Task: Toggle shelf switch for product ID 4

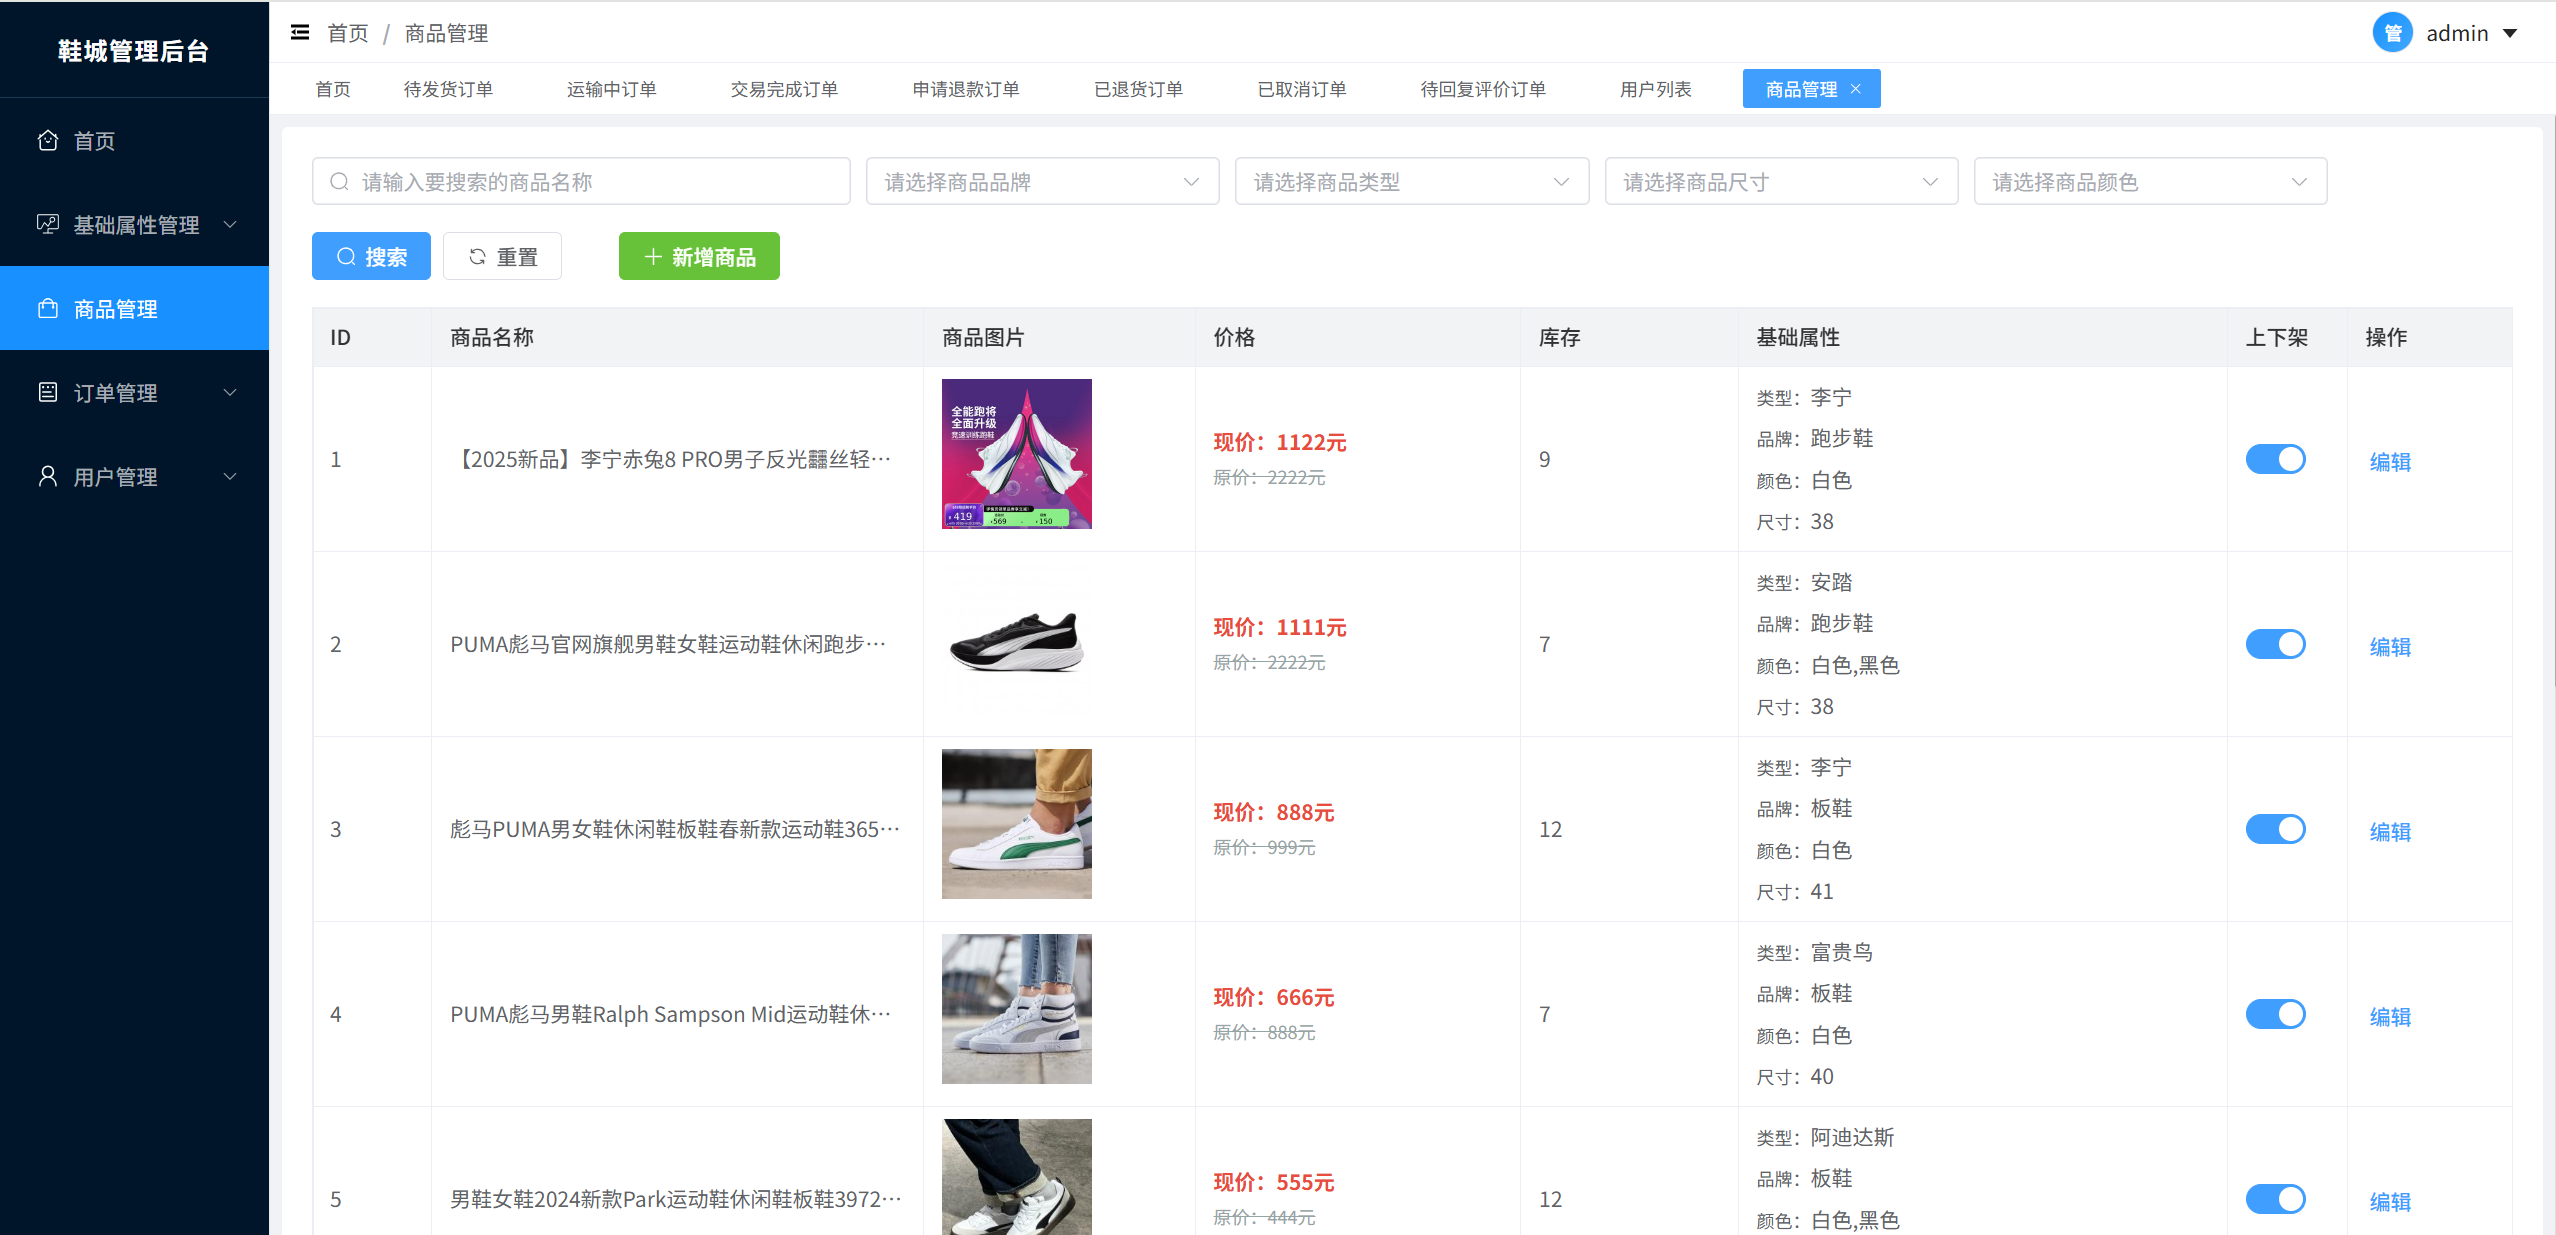Action: coord(2275,1014)
